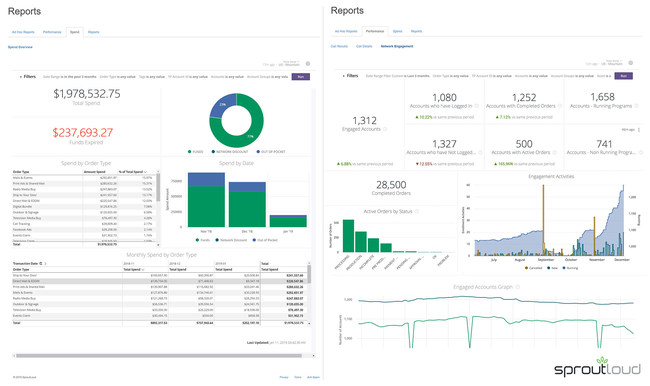Open Terms footer link
This screenshot has width=650, height=386.
click(298, 377)
